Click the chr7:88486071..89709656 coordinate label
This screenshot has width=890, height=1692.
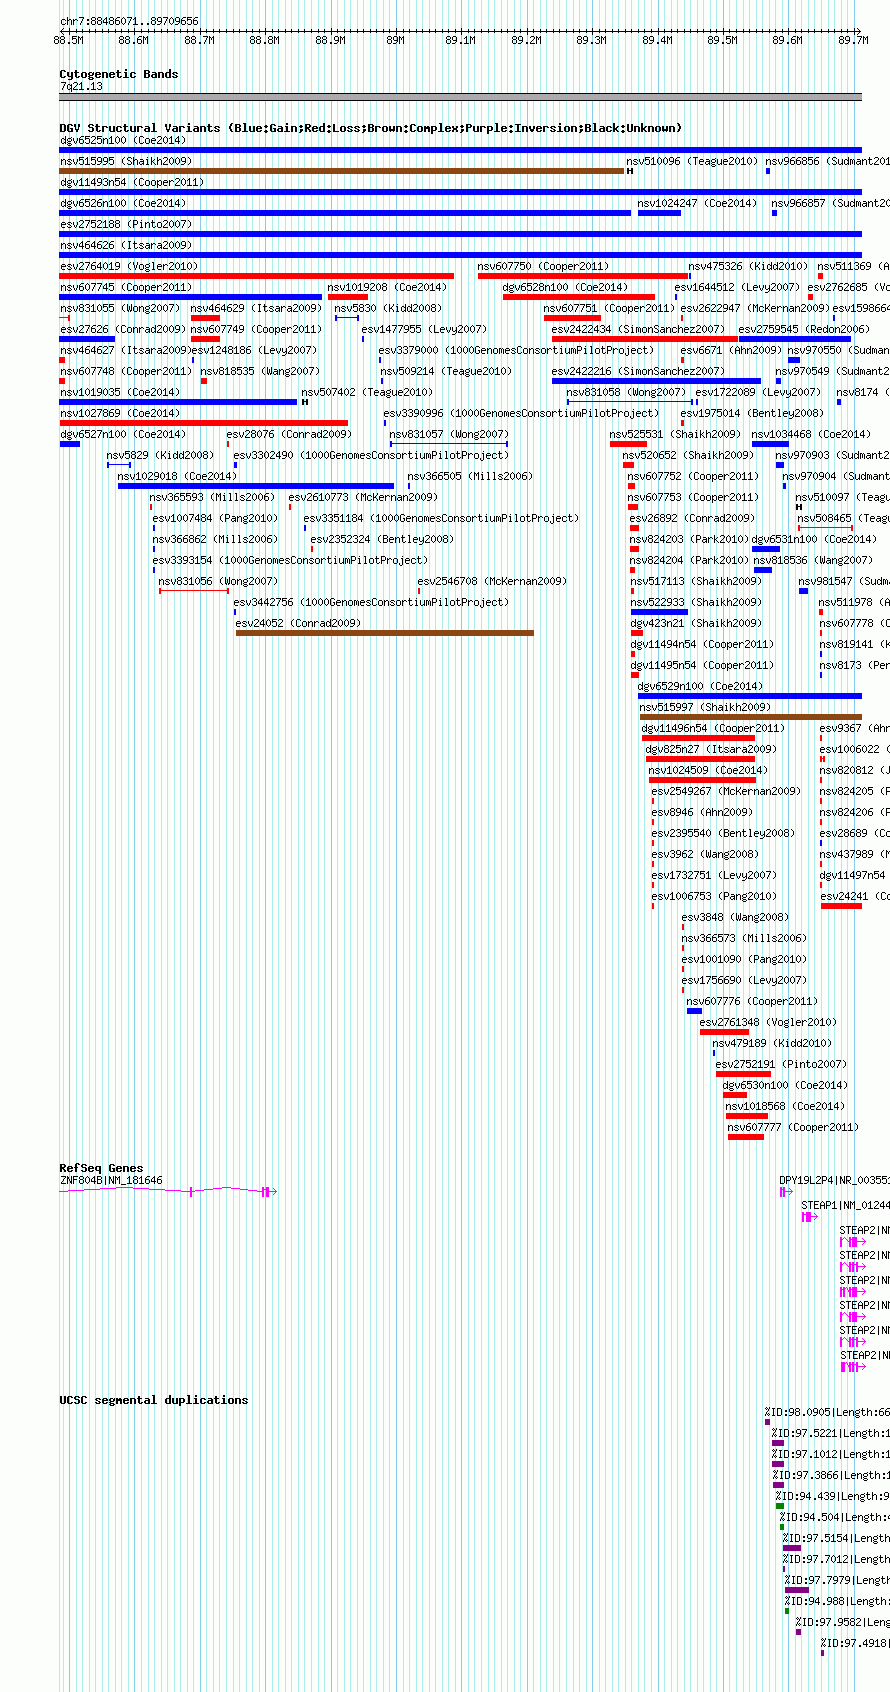(129, 21)
